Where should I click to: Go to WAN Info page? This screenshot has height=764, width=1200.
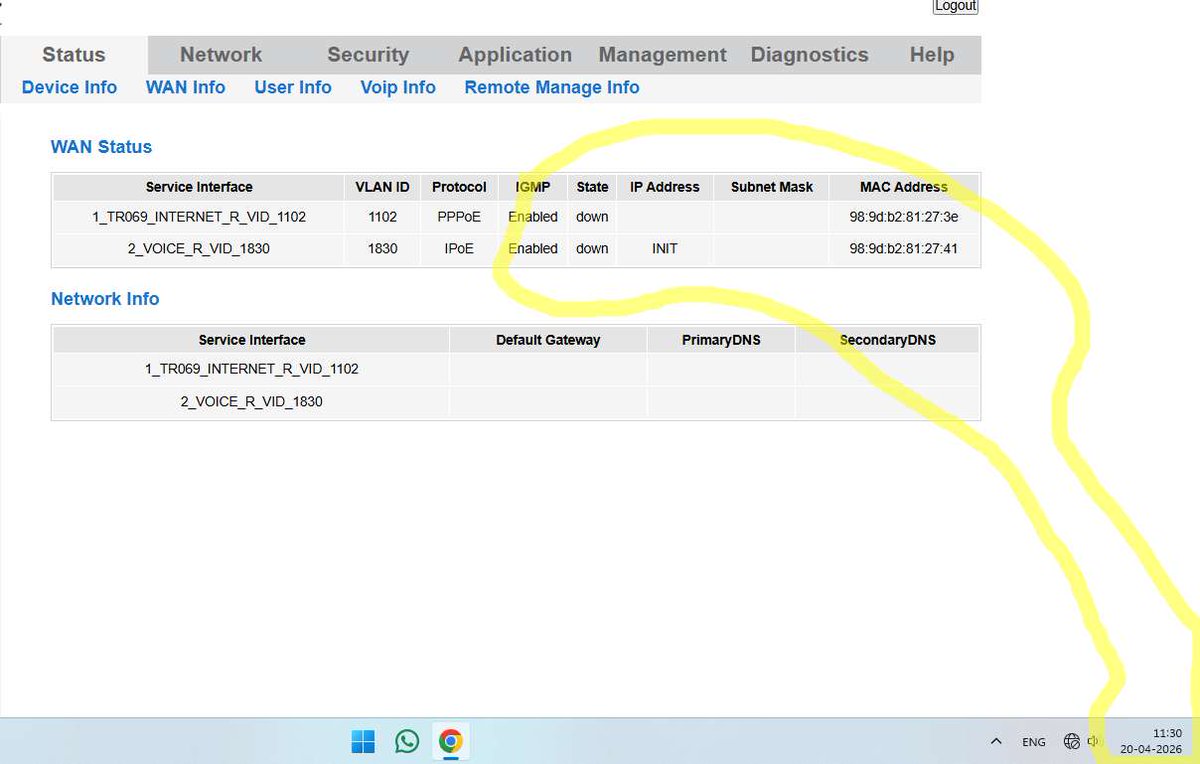coord(186,88)
